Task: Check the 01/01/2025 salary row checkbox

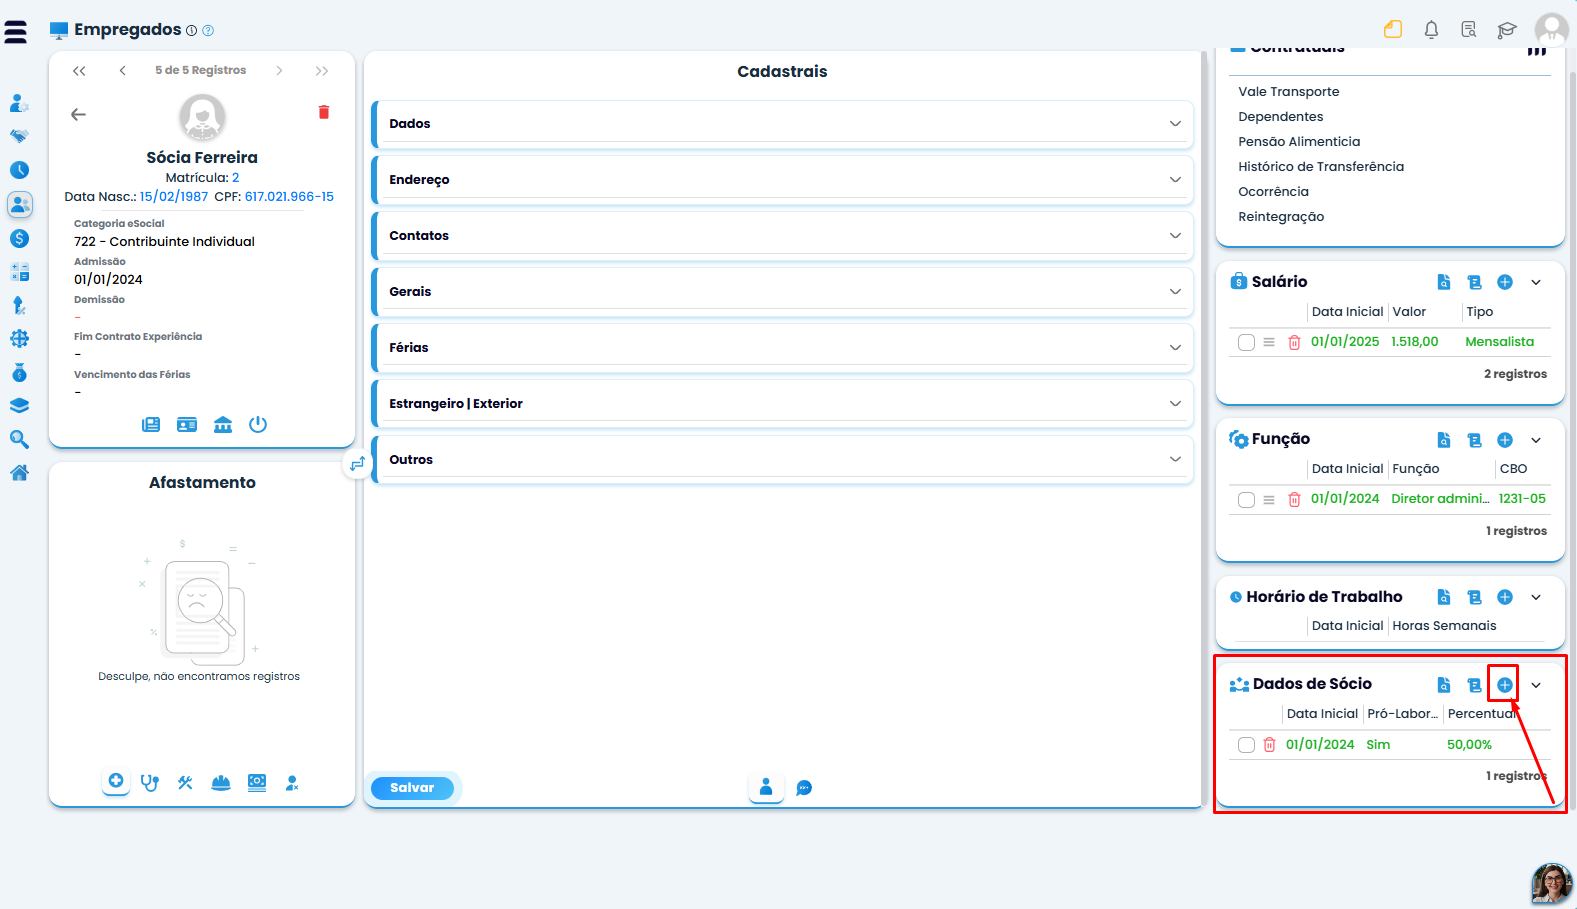Action: 1246,343
